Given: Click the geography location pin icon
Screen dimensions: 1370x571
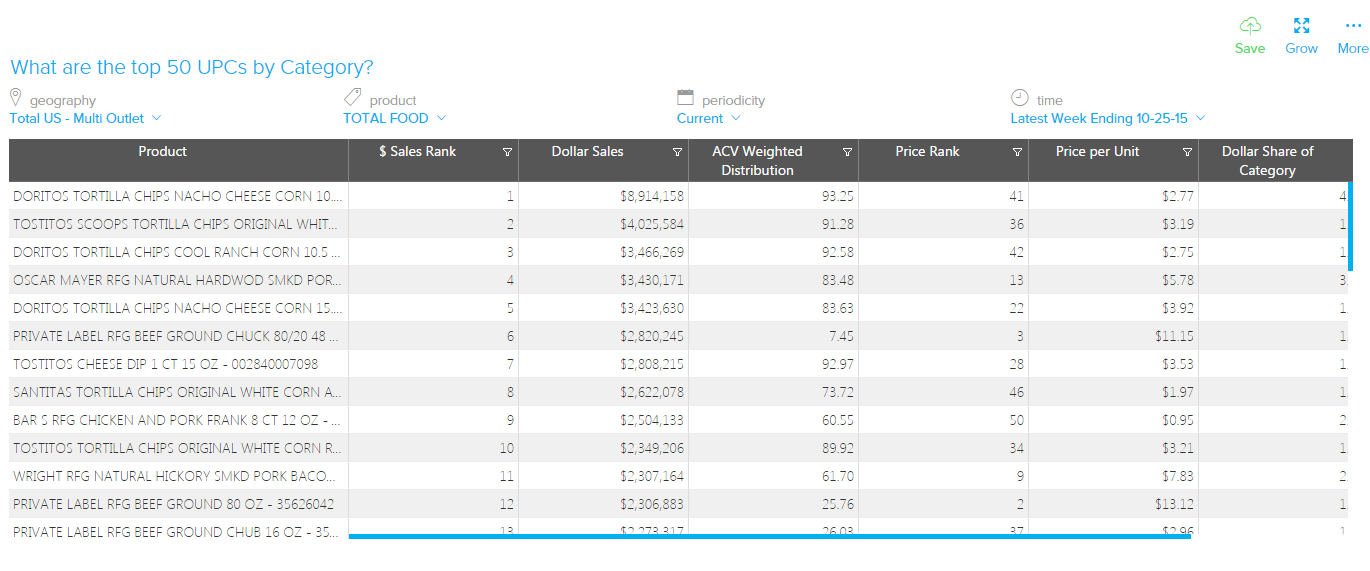Looking at the screenshot, I should 16,98.
